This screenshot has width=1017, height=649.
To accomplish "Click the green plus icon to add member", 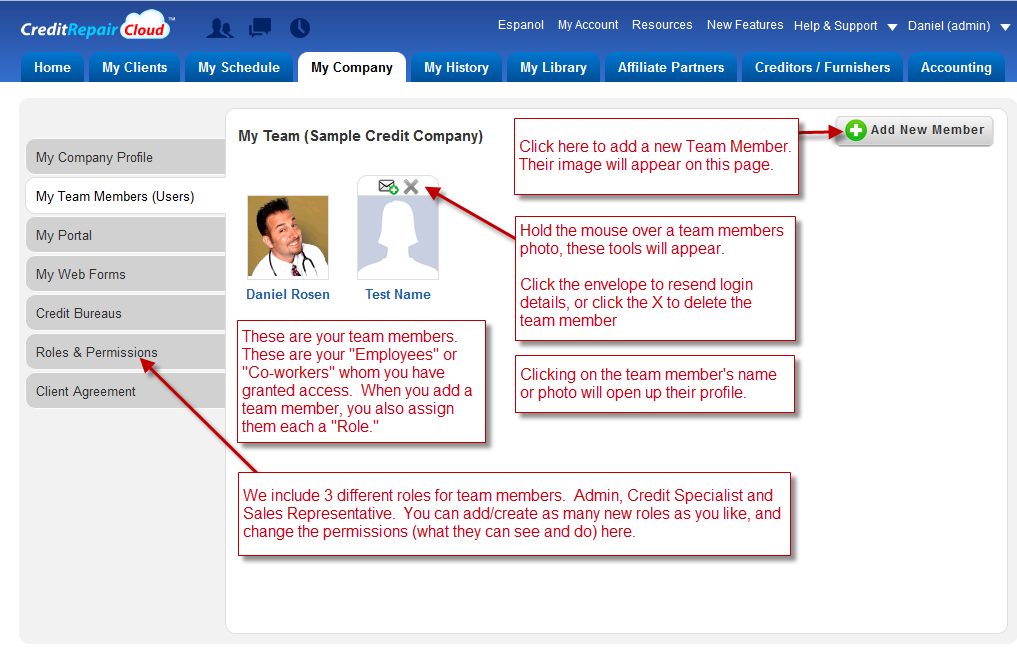I will click(855, 130).
